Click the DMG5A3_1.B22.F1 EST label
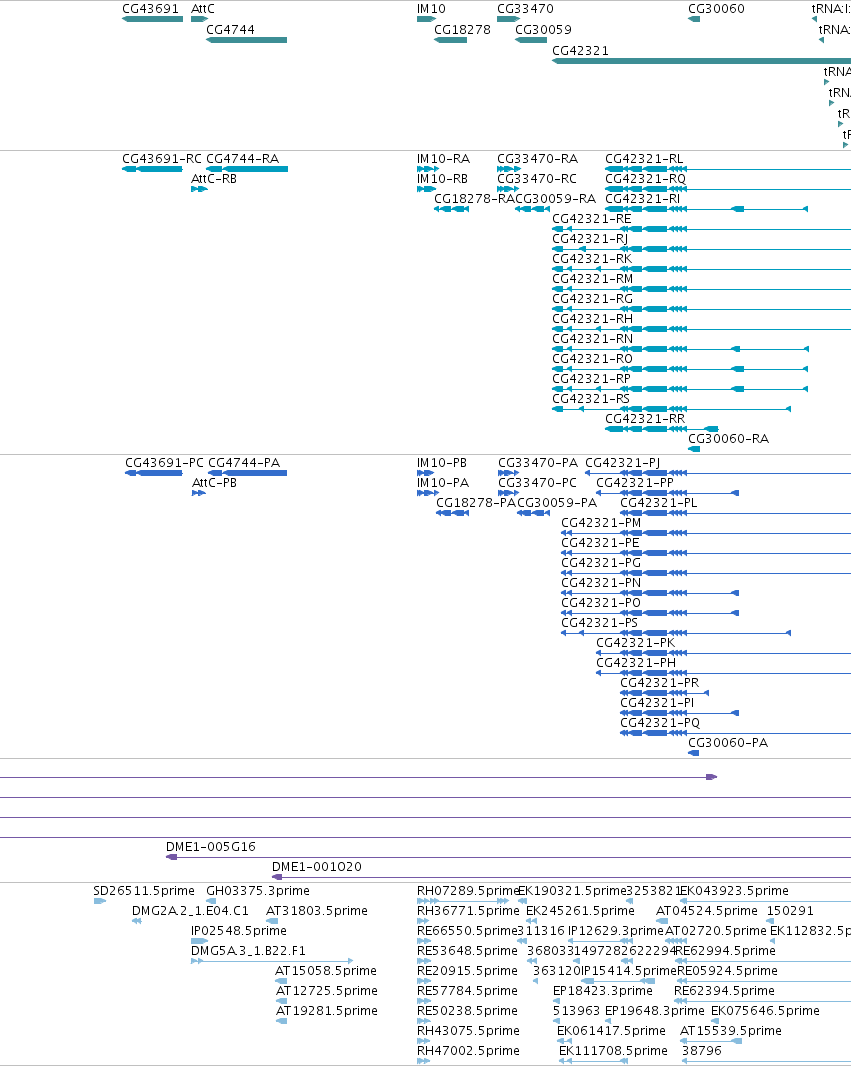The height and width of the screenshot is (1066, 851). 248,951
